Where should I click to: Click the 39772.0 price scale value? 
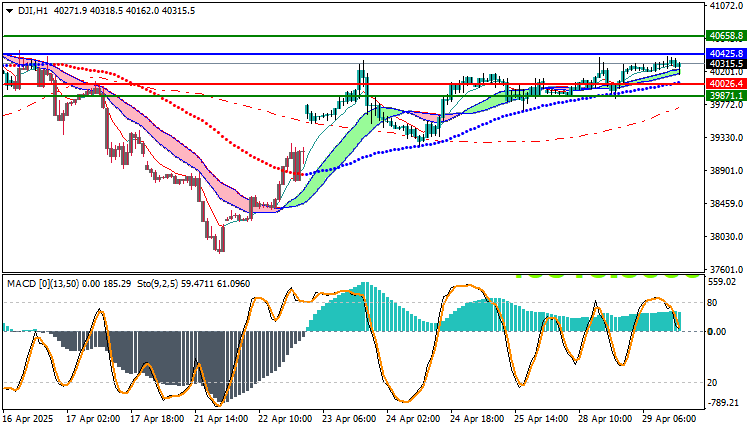tap(727, 105)
